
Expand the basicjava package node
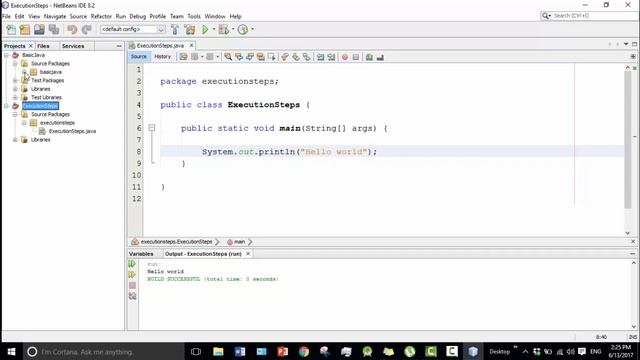click(24, 72)
